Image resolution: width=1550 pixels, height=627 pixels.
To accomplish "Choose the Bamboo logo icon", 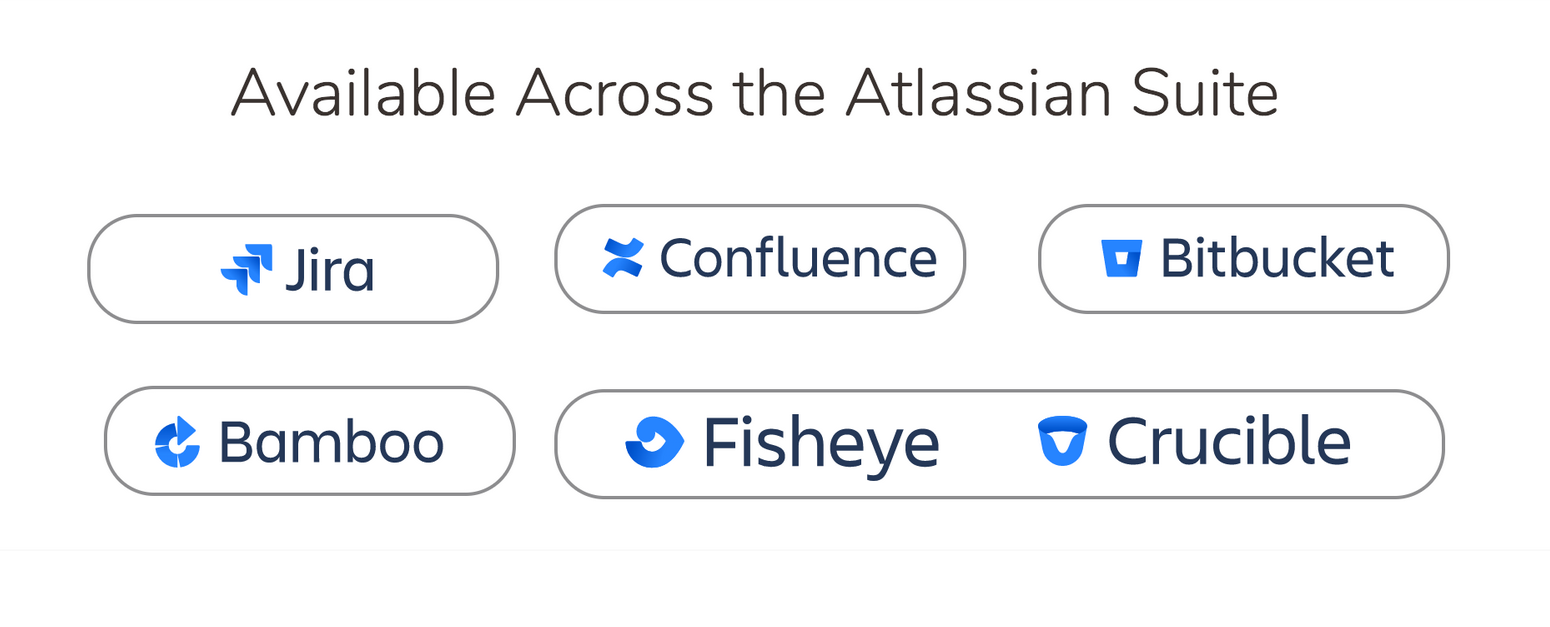I will click(178, 442).
